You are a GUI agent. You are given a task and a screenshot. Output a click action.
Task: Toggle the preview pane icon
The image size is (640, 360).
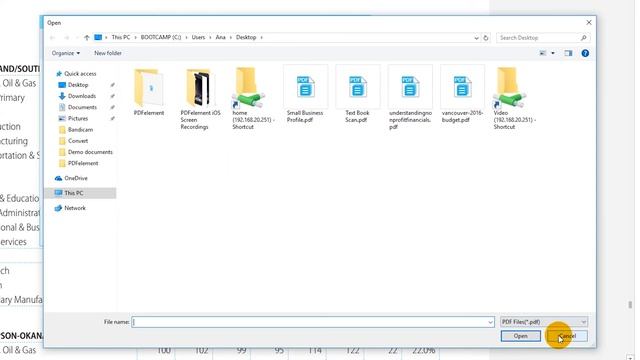click(x=568, y=53)
